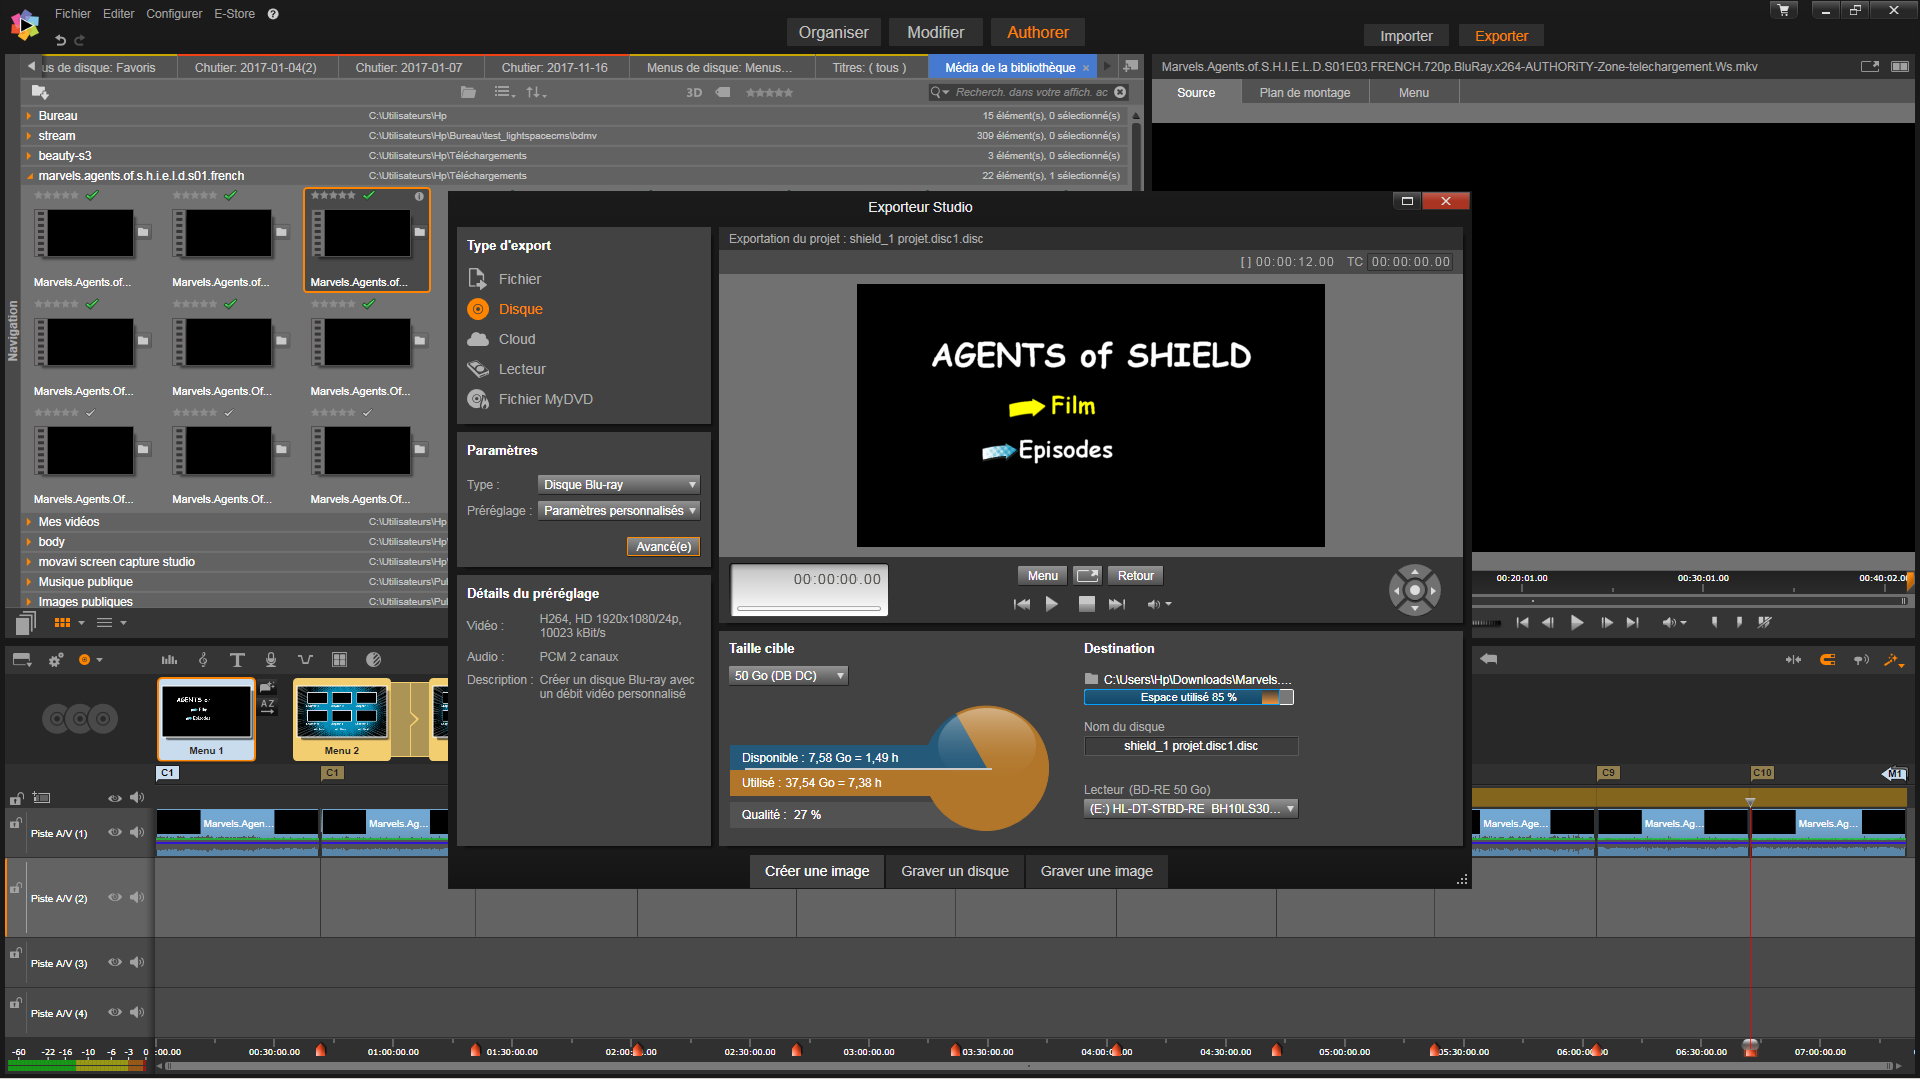Click the Exporter button at top
Image resolution: width=1920 pixels, height=1080 pixels.
point(1501,36)
